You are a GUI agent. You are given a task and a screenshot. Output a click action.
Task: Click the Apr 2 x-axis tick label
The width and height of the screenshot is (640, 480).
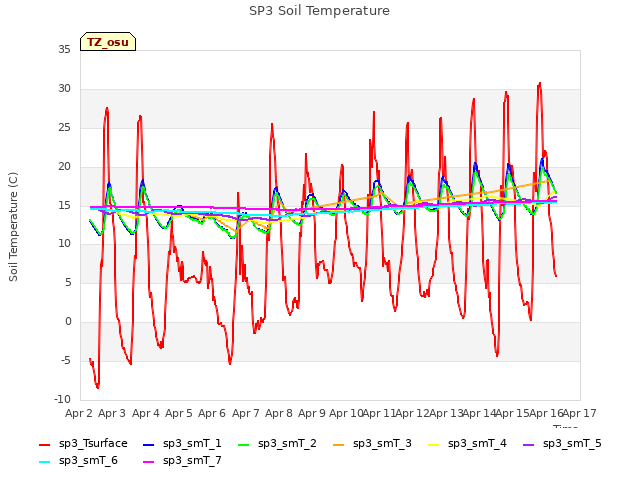click(x=79, y=413)
